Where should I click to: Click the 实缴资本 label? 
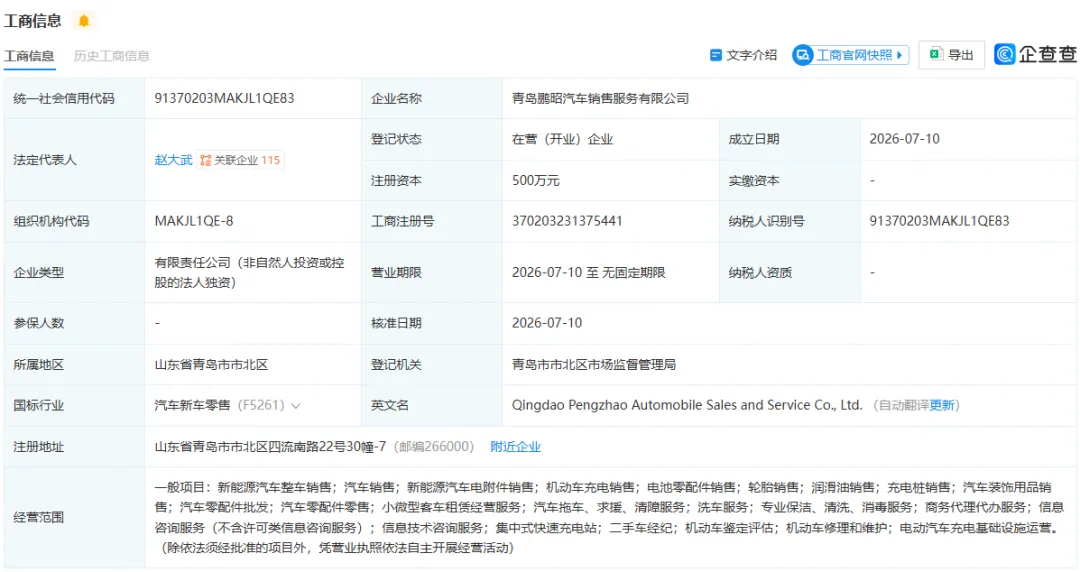[x=754, y=181]
